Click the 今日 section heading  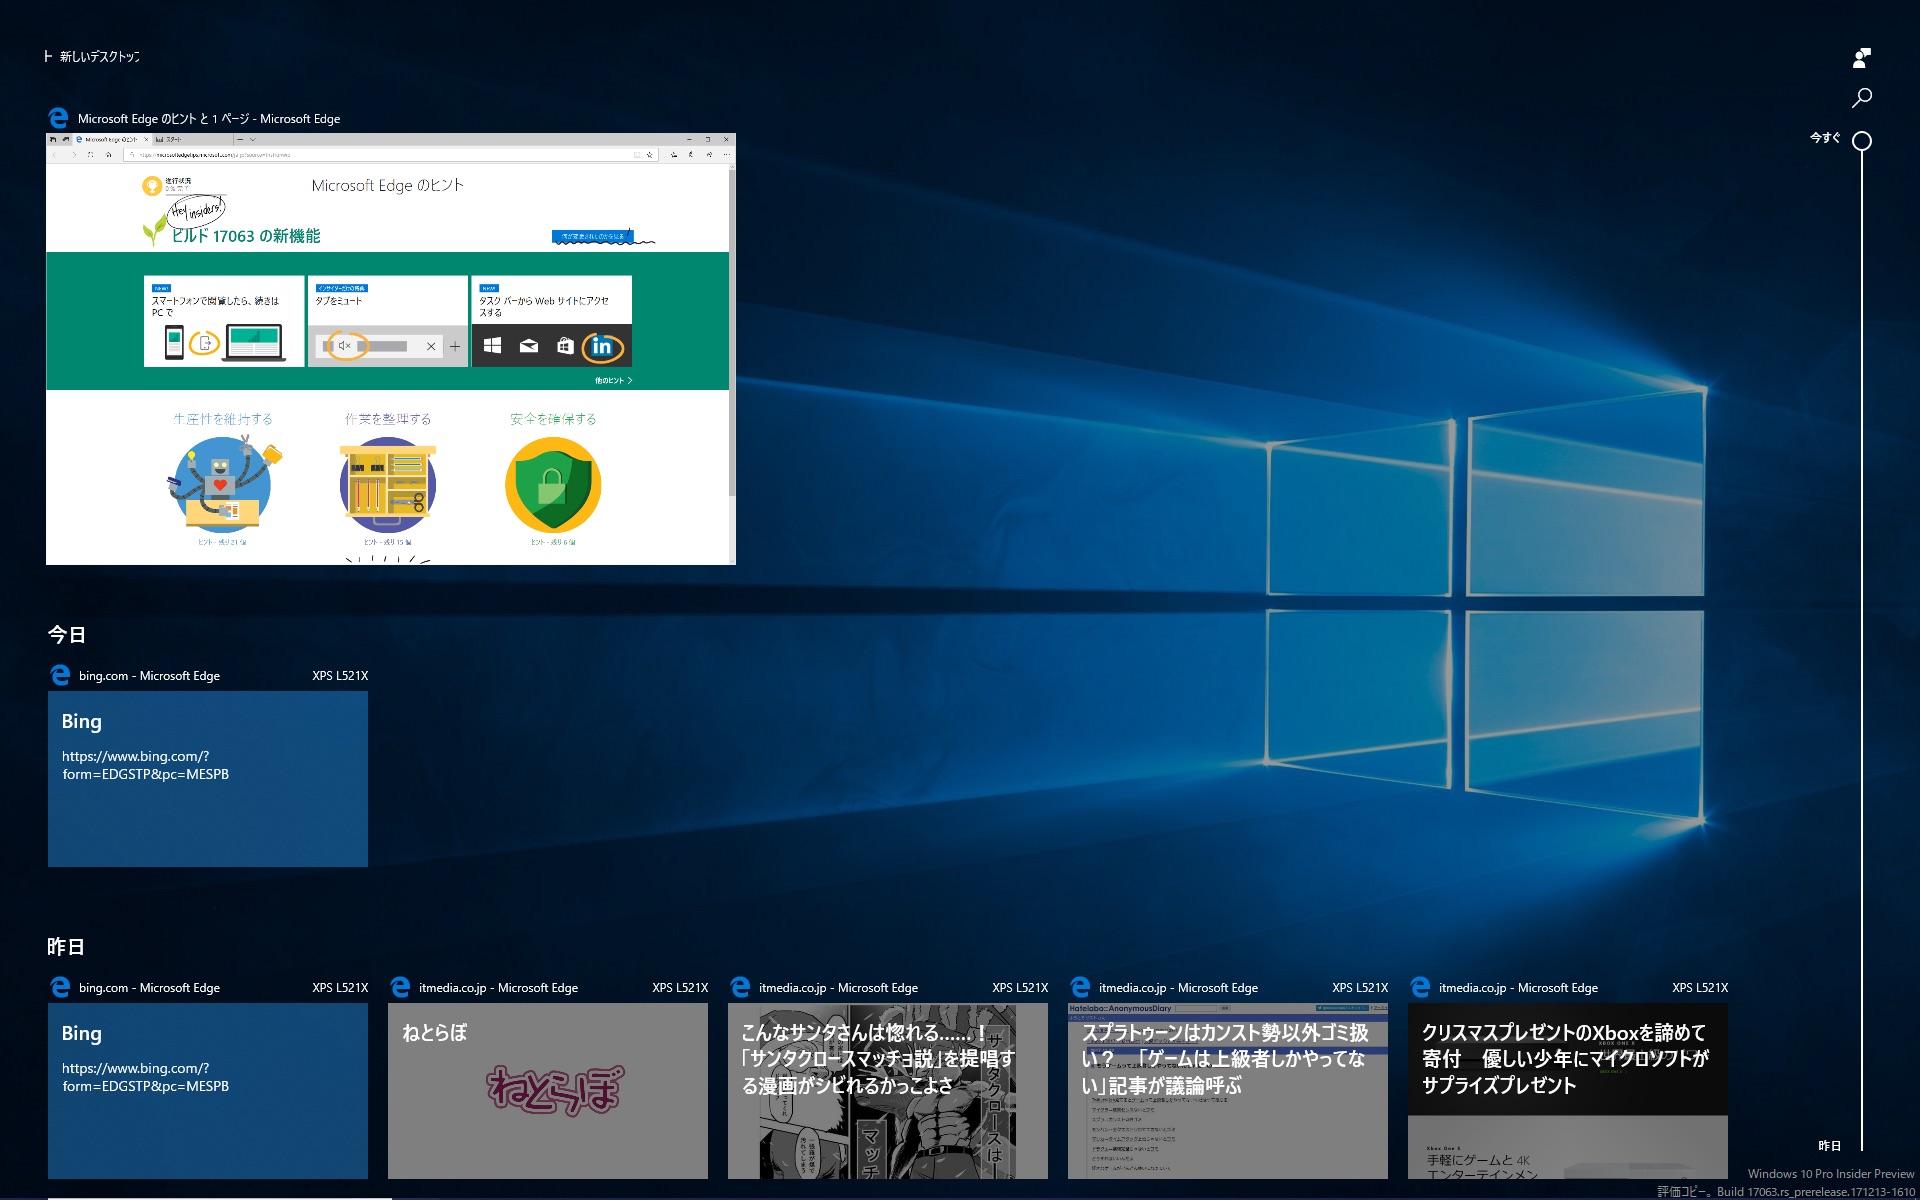point(67,634)
